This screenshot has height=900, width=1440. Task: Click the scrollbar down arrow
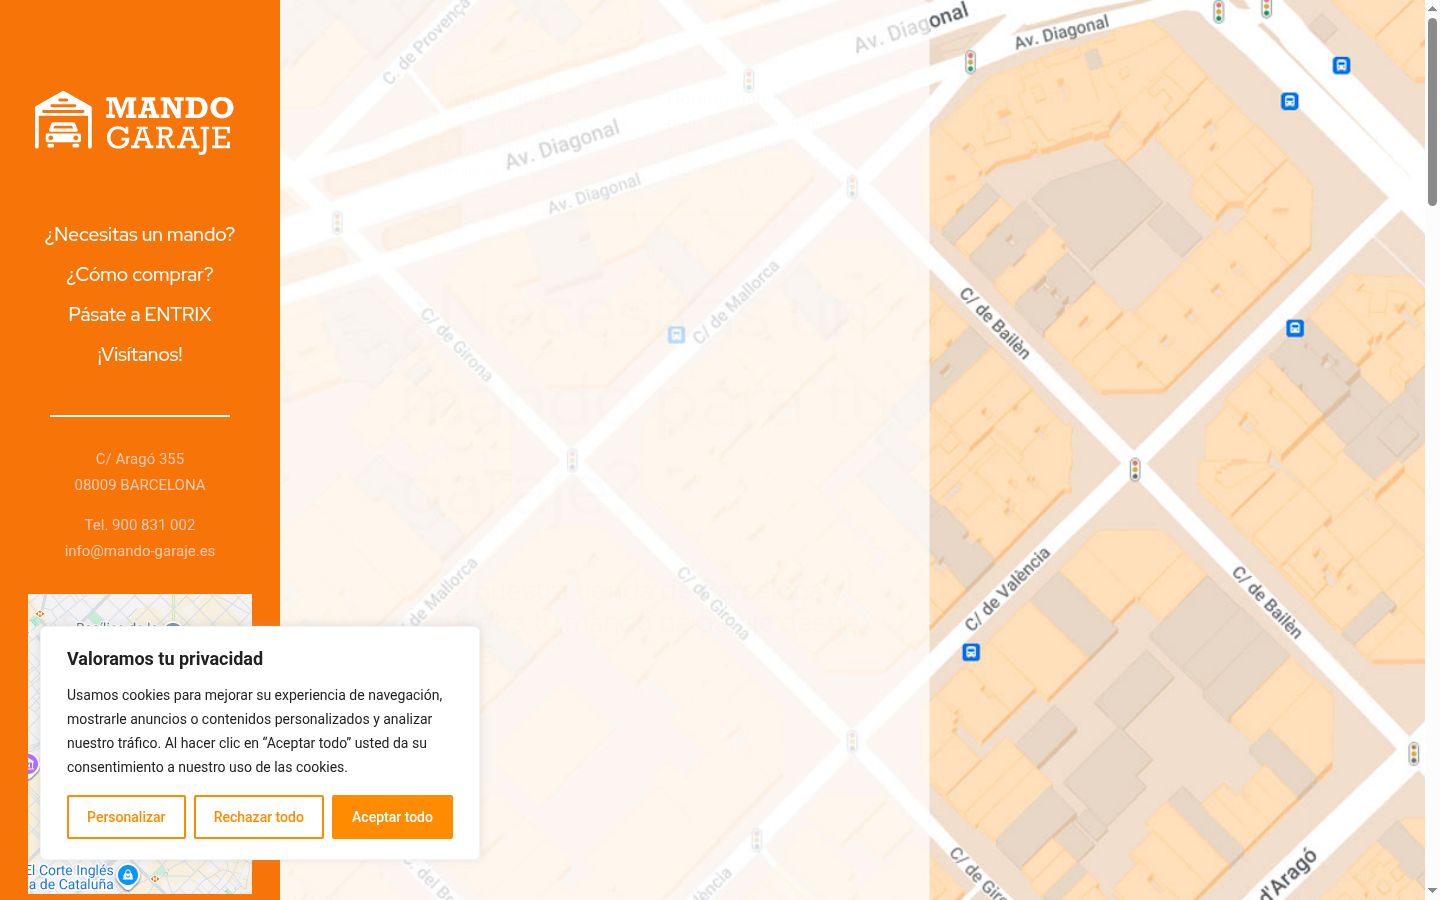pos(1432,890)
